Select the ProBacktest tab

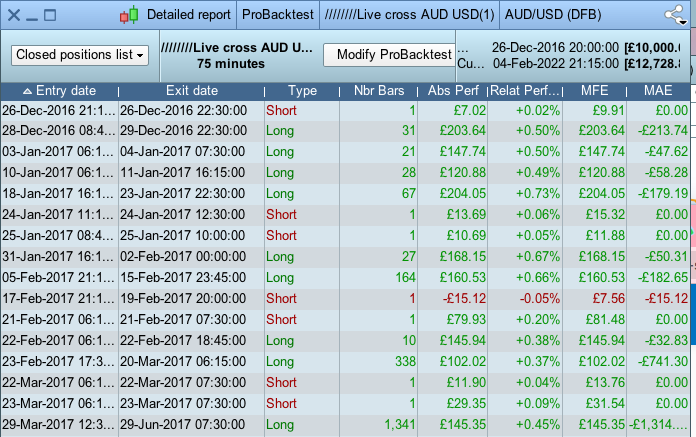point(280,15)
